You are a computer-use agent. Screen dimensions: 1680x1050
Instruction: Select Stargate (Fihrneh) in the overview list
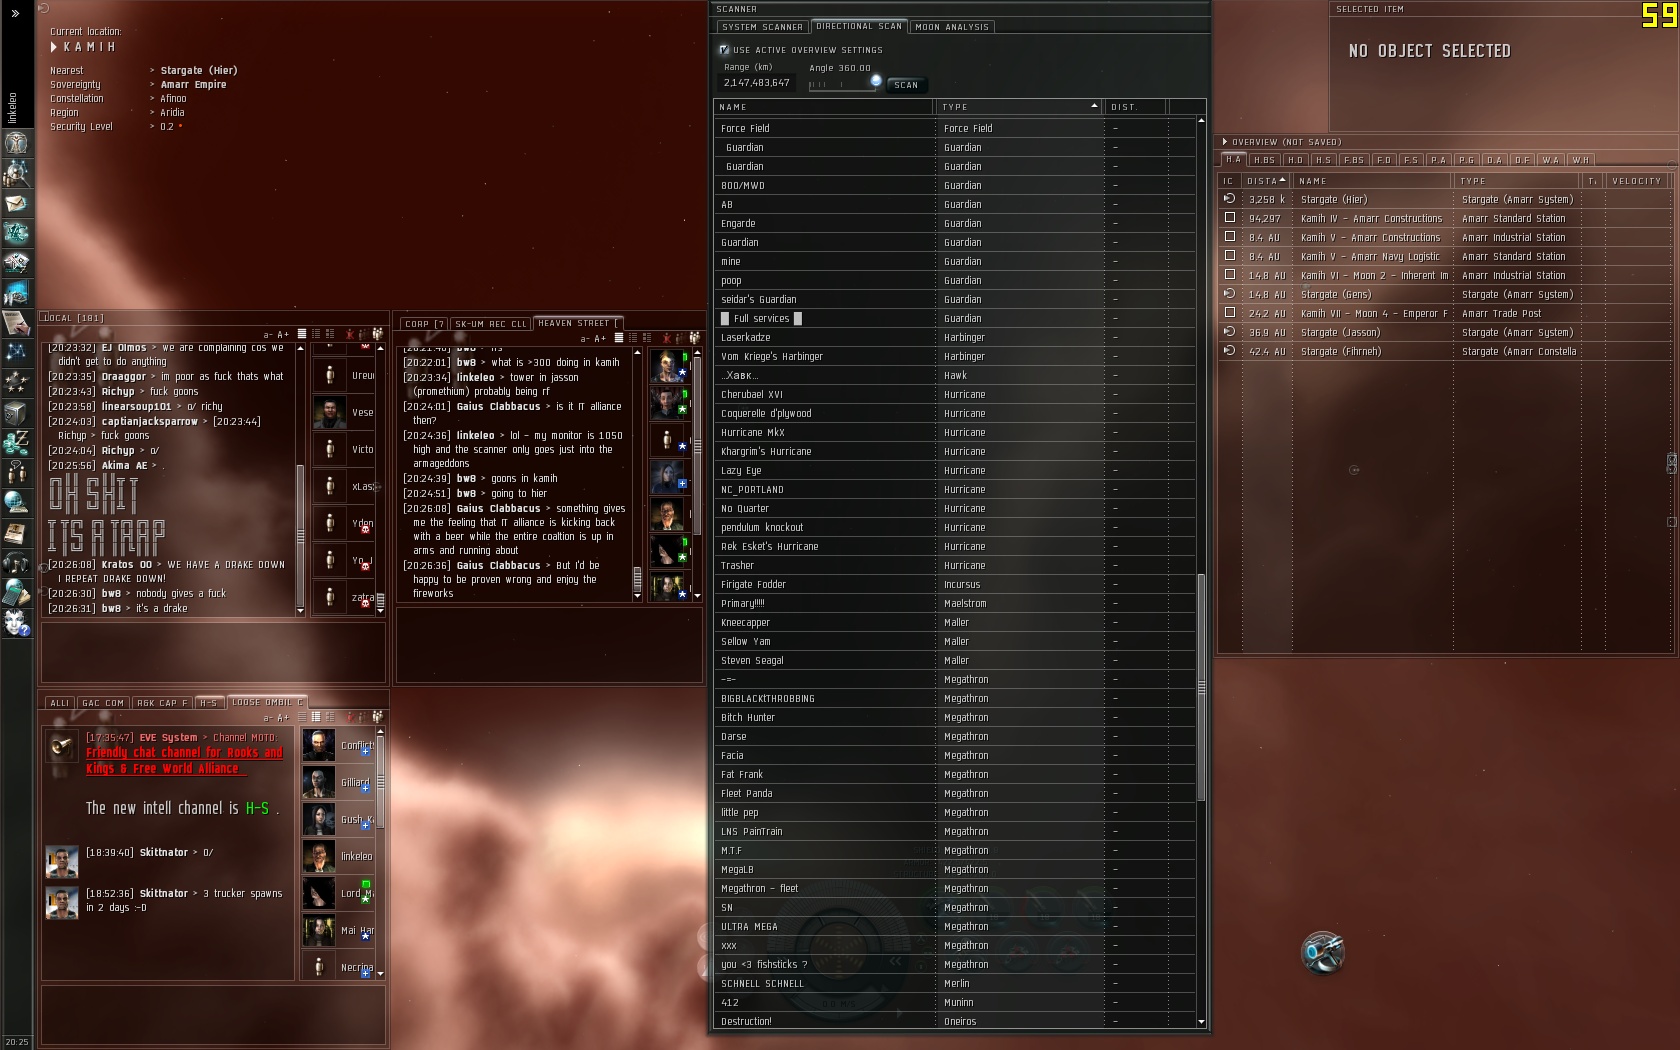click(1444, 351)
